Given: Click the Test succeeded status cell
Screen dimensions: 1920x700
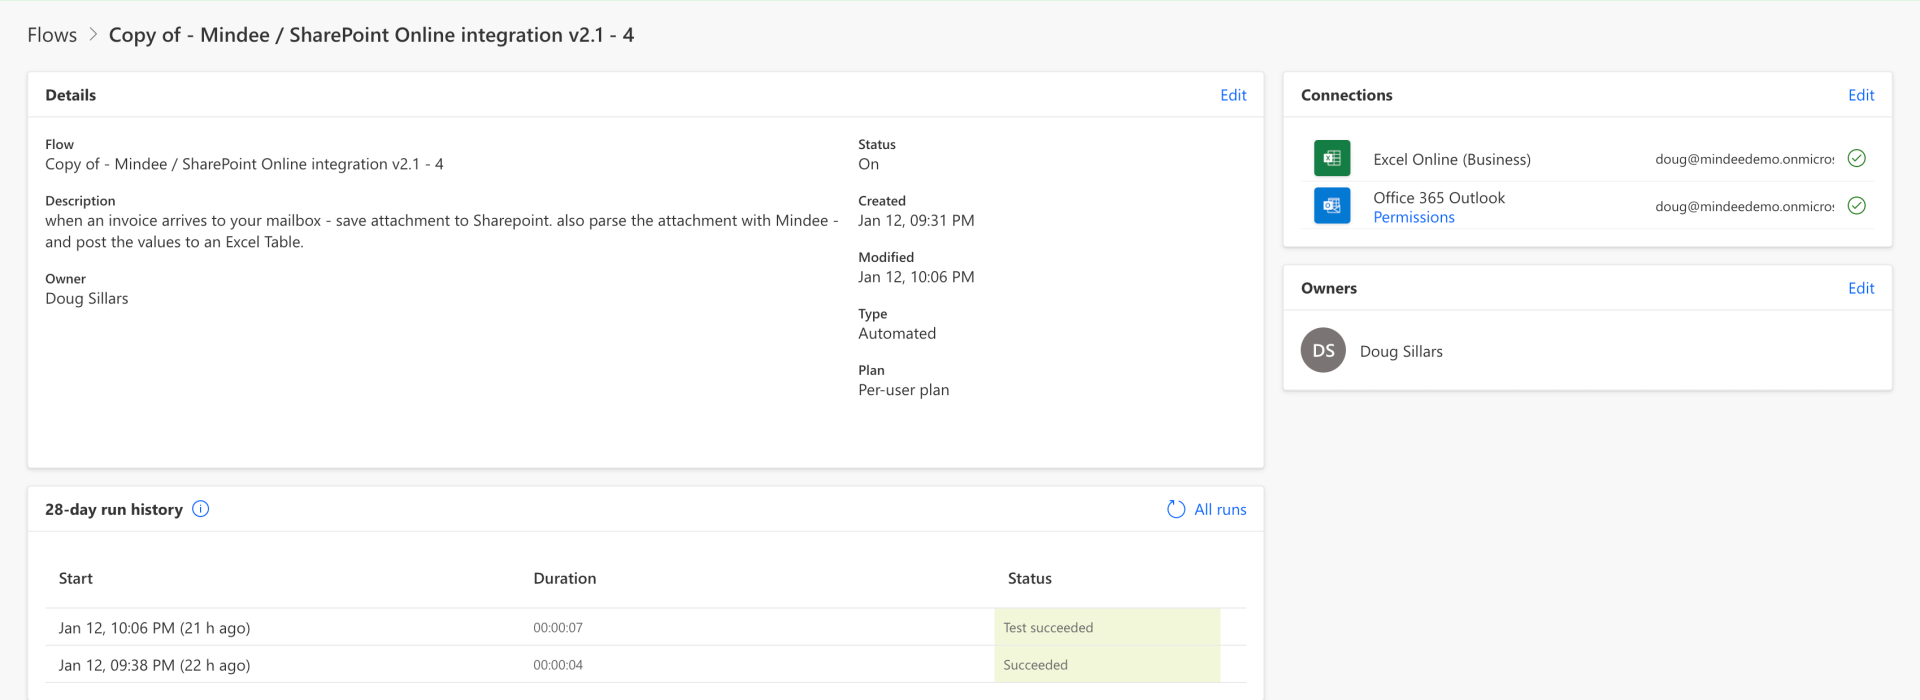Looking at the screenshot, I should (1107, 627).
